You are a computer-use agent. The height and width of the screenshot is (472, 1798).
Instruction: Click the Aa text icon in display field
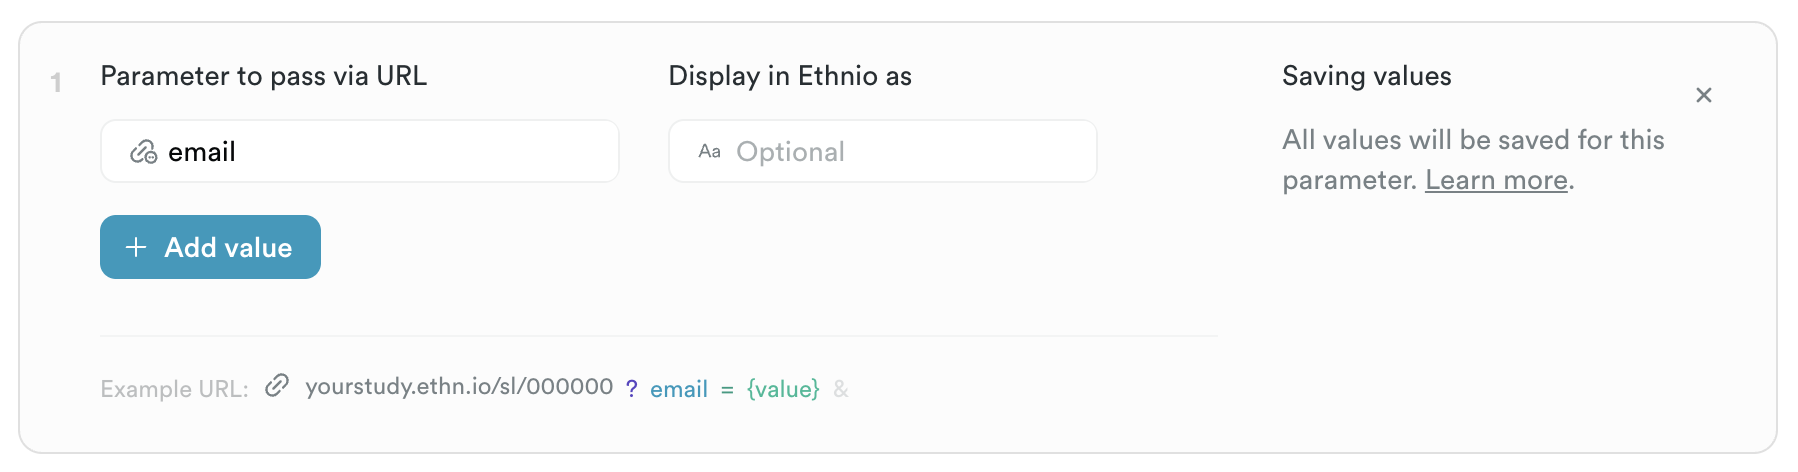tap(709, 152)
